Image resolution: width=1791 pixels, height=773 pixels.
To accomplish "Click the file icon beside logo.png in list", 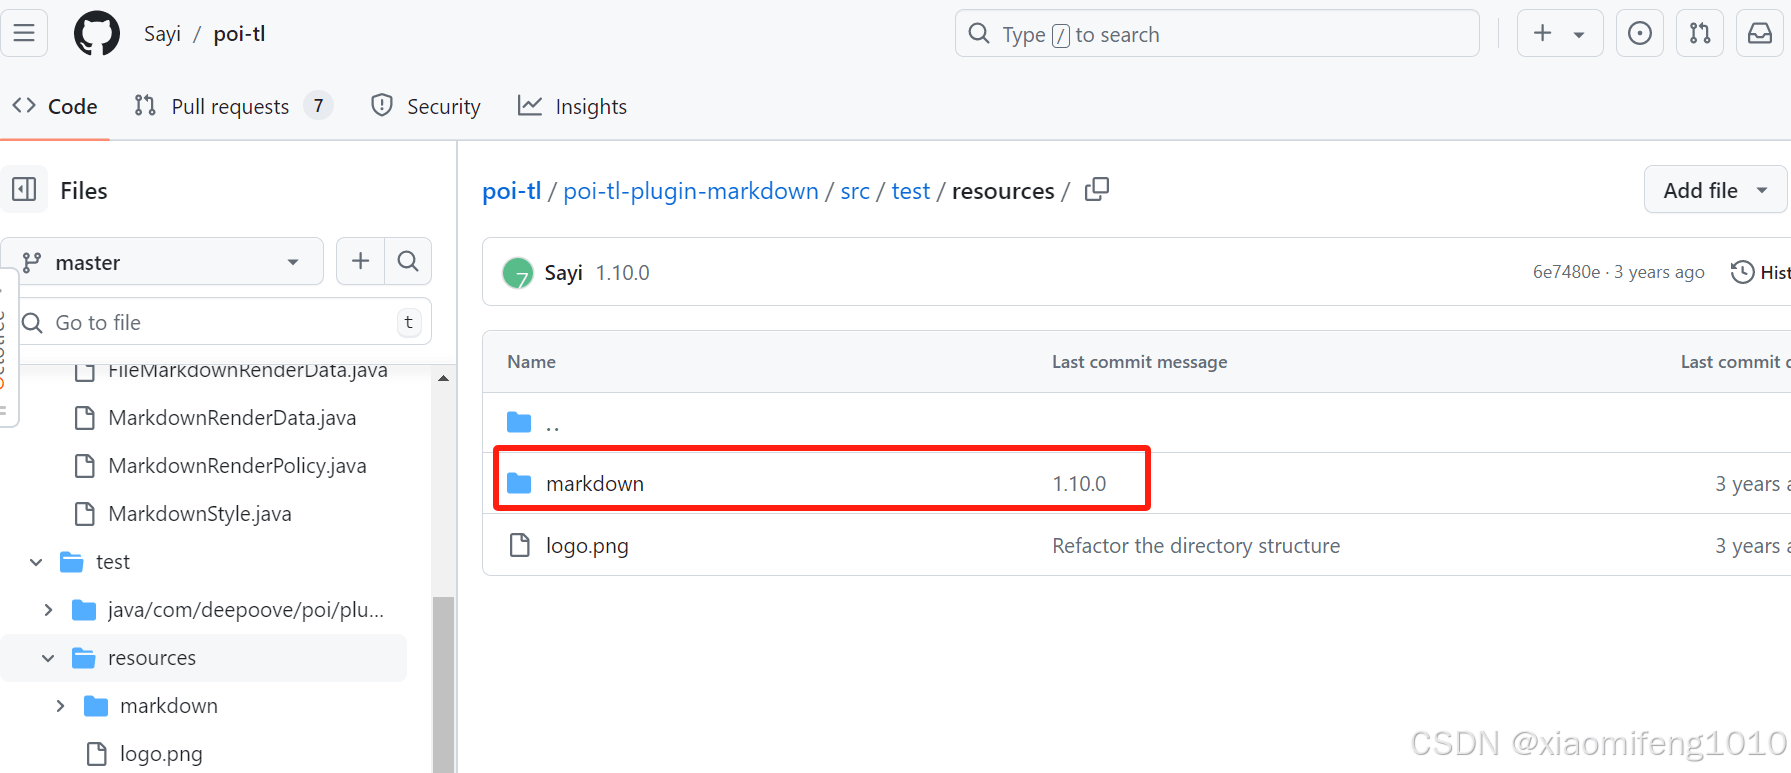I will [x=519, y=545].
